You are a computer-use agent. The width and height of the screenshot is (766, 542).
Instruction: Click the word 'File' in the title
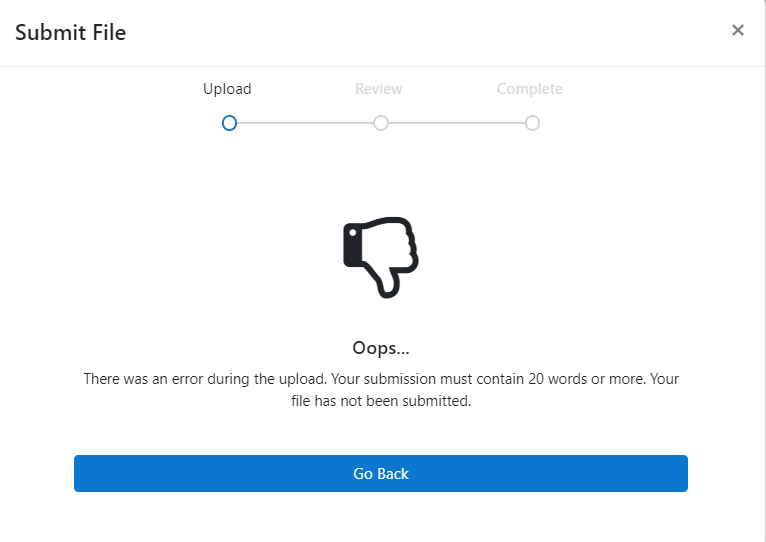(109, 33)
